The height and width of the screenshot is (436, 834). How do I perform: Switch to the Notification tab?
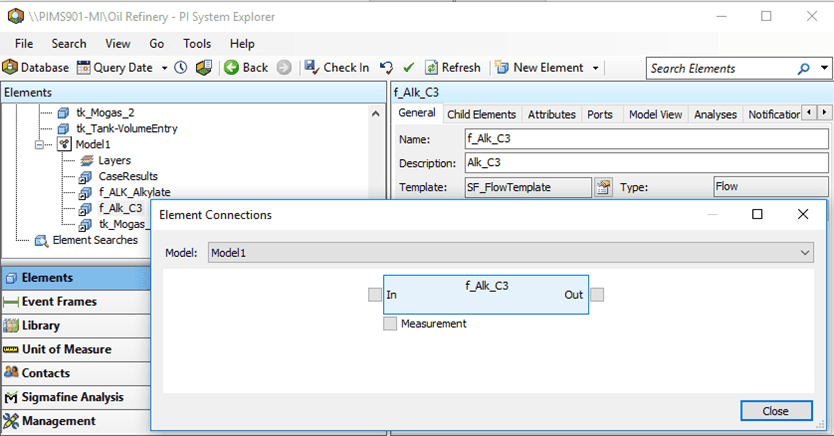pyautogui.click(x=773, y=114)
